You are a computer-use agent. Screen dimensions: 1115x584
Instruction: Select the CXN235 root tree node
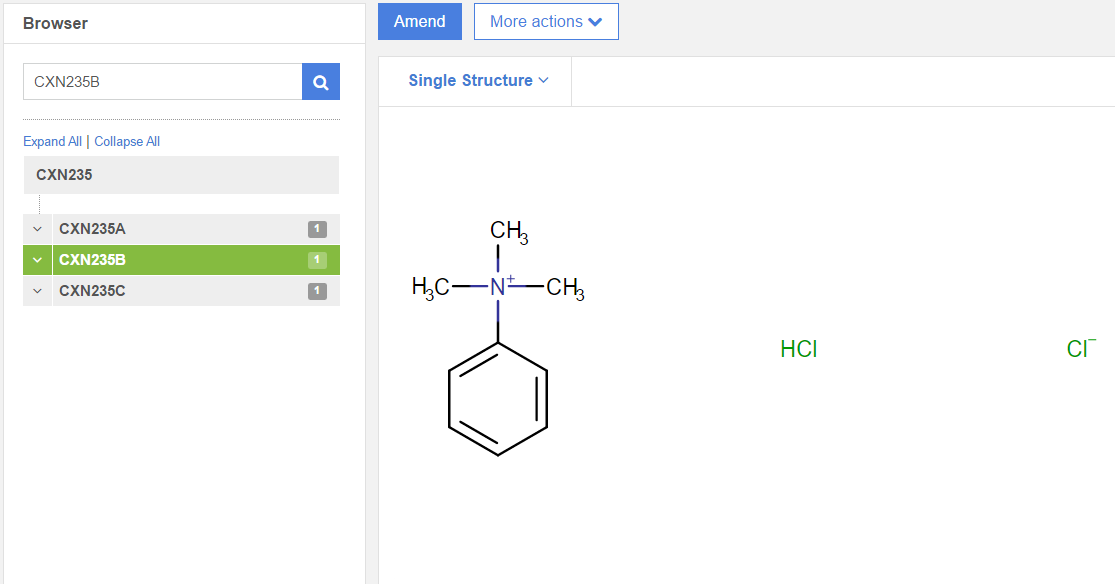pos(64,175)
